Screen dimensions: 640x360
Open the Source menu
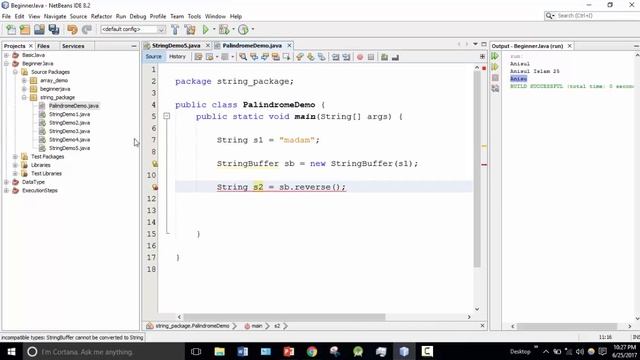pos(78,16)
